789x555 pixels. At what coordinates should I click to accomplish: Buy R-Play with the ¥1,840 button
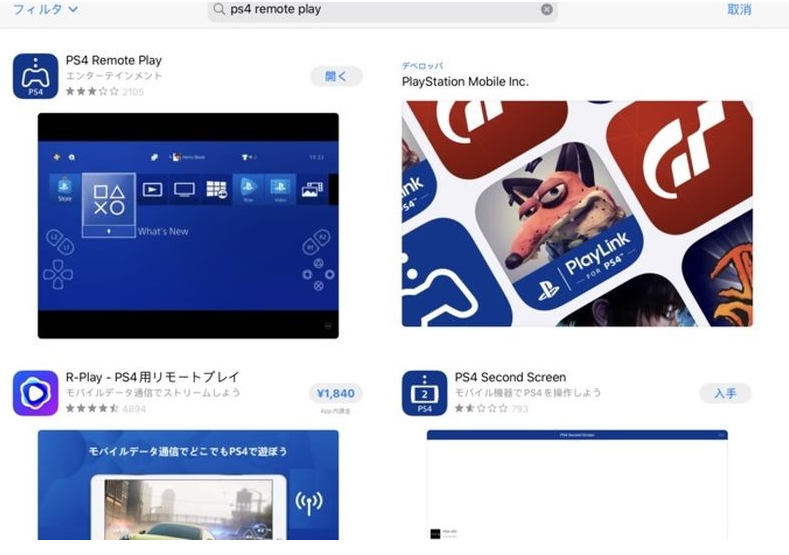(x=336, y=393)
